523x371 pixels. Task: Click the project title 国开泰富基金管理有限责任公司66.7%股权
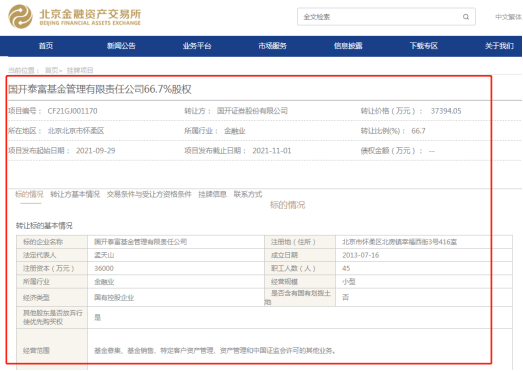(99, 89)
